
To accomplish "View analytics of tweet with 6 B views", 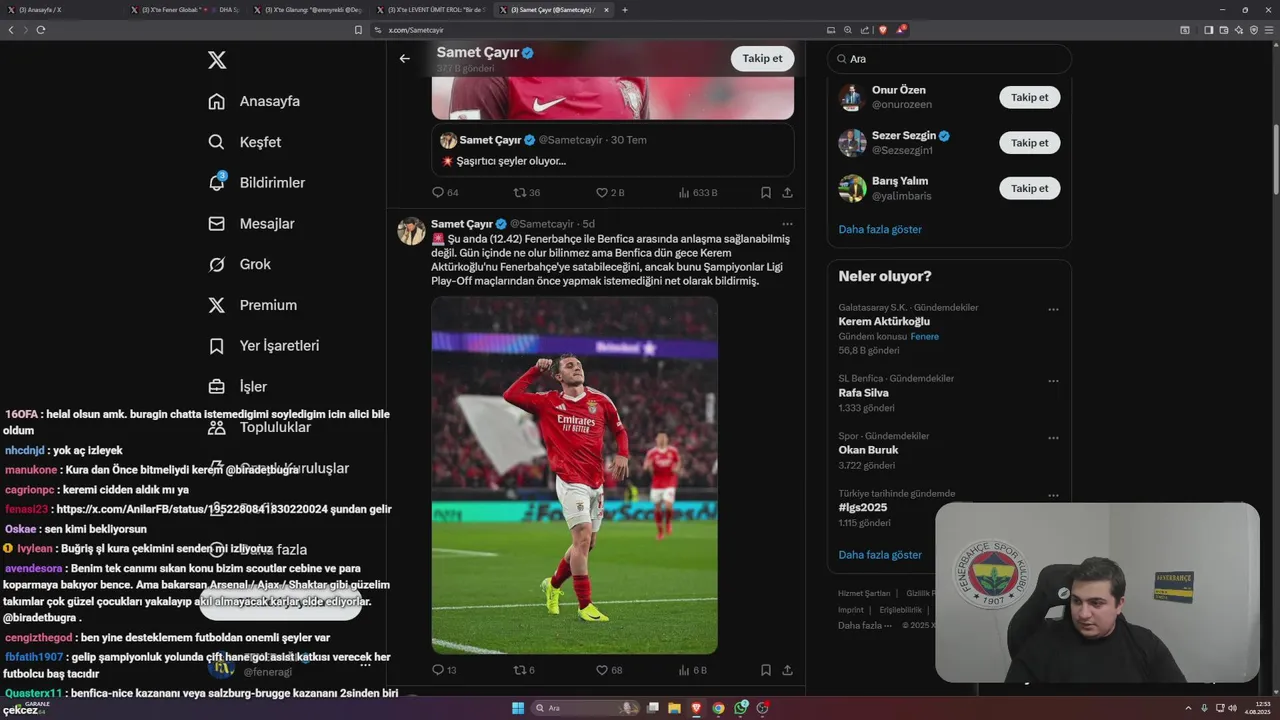I will click(x=693, y=670).
